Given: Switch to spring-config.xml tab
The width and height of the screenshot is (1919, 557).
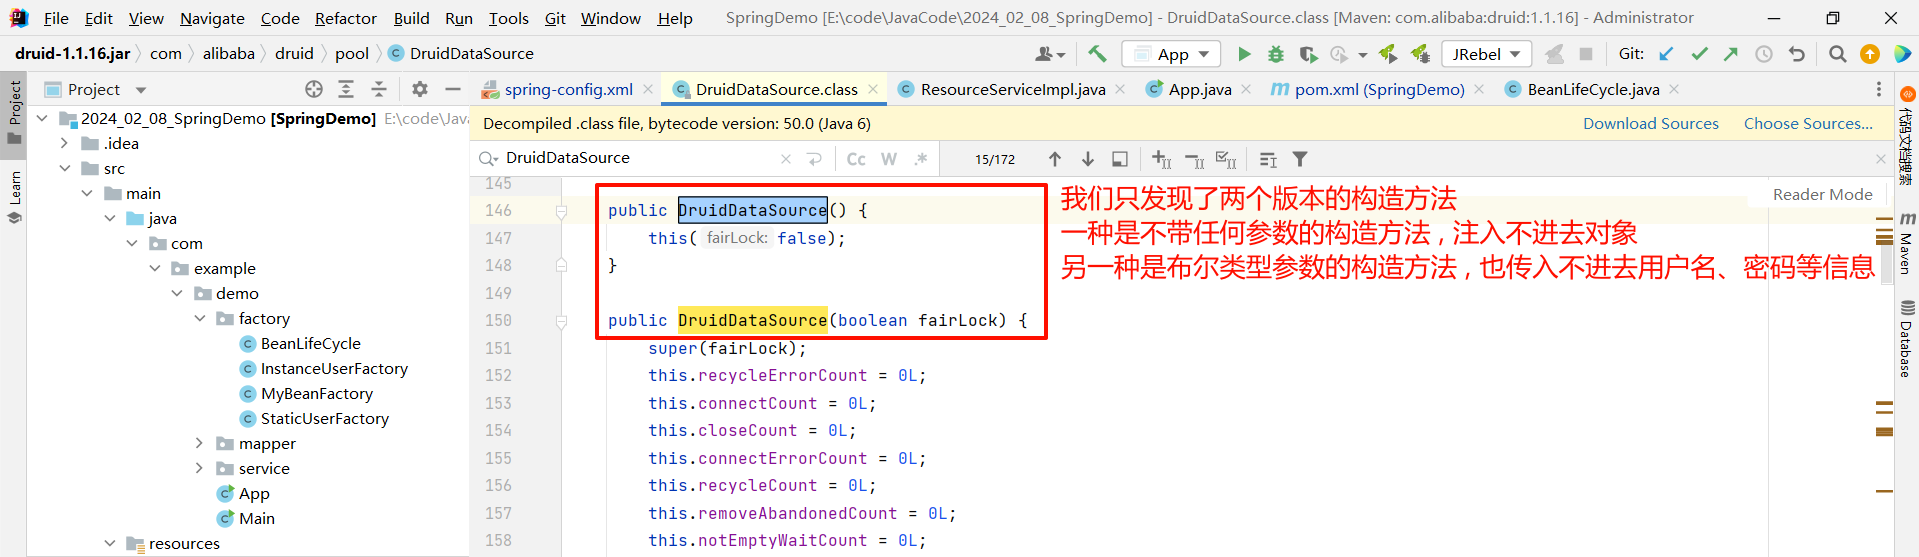Looking at the screenshot, I should (568, 89).
